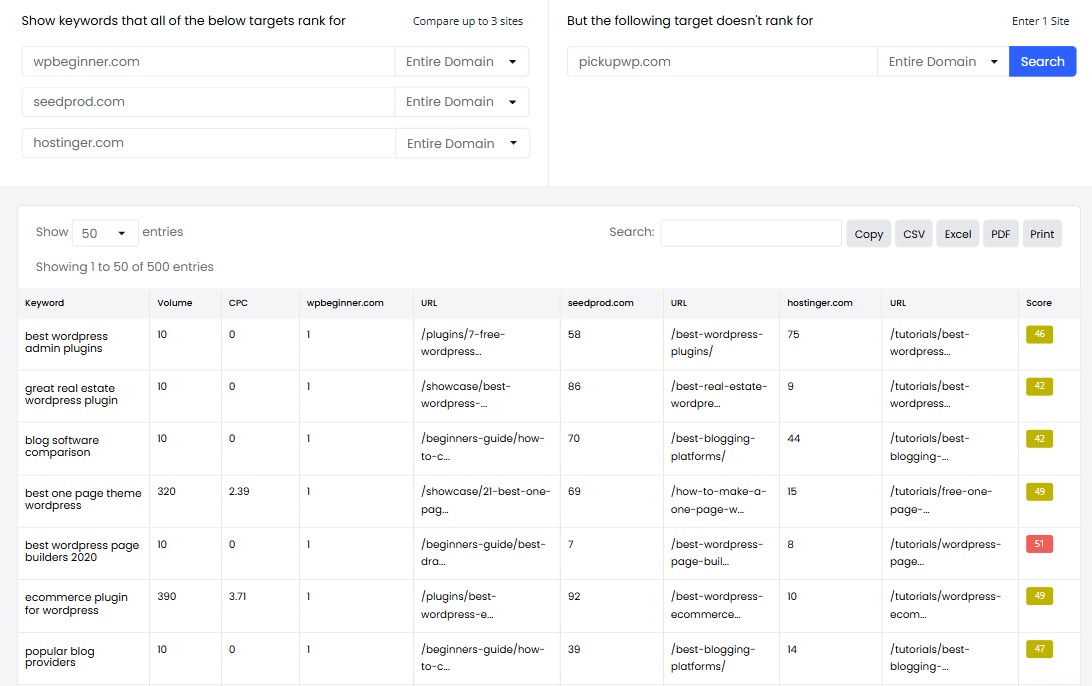Viewport: 1092px width, 686px height.
Task: Click the table Search input box
Action: [751, 233]
